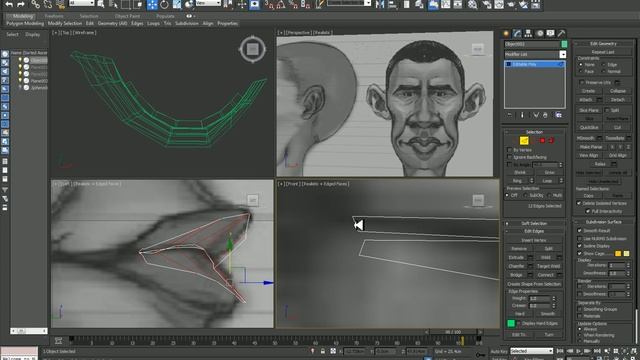Open the Create command panel tab

(x=506, y=33)
